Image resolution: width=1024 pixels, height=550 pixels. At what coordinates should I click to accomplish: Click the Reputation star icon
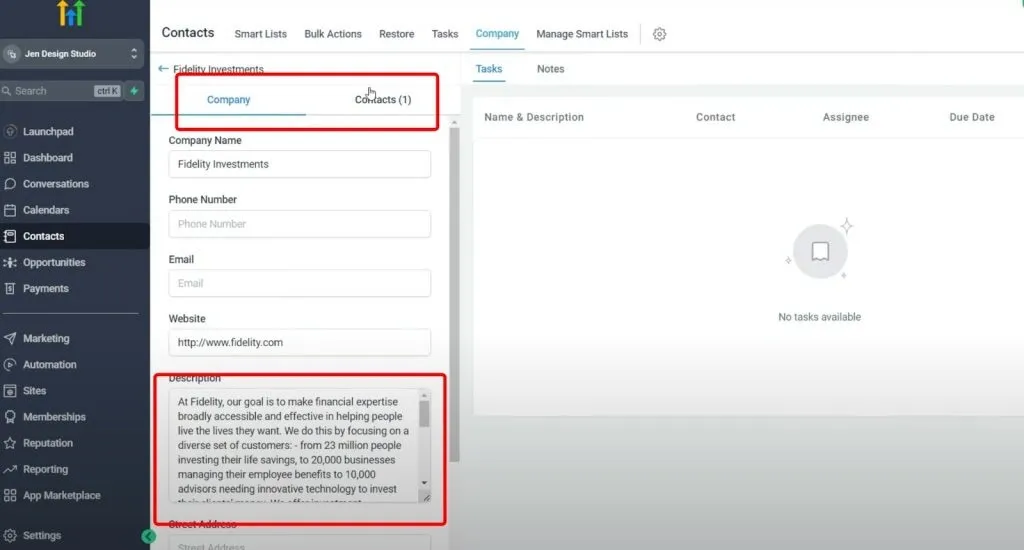[10, 443]
